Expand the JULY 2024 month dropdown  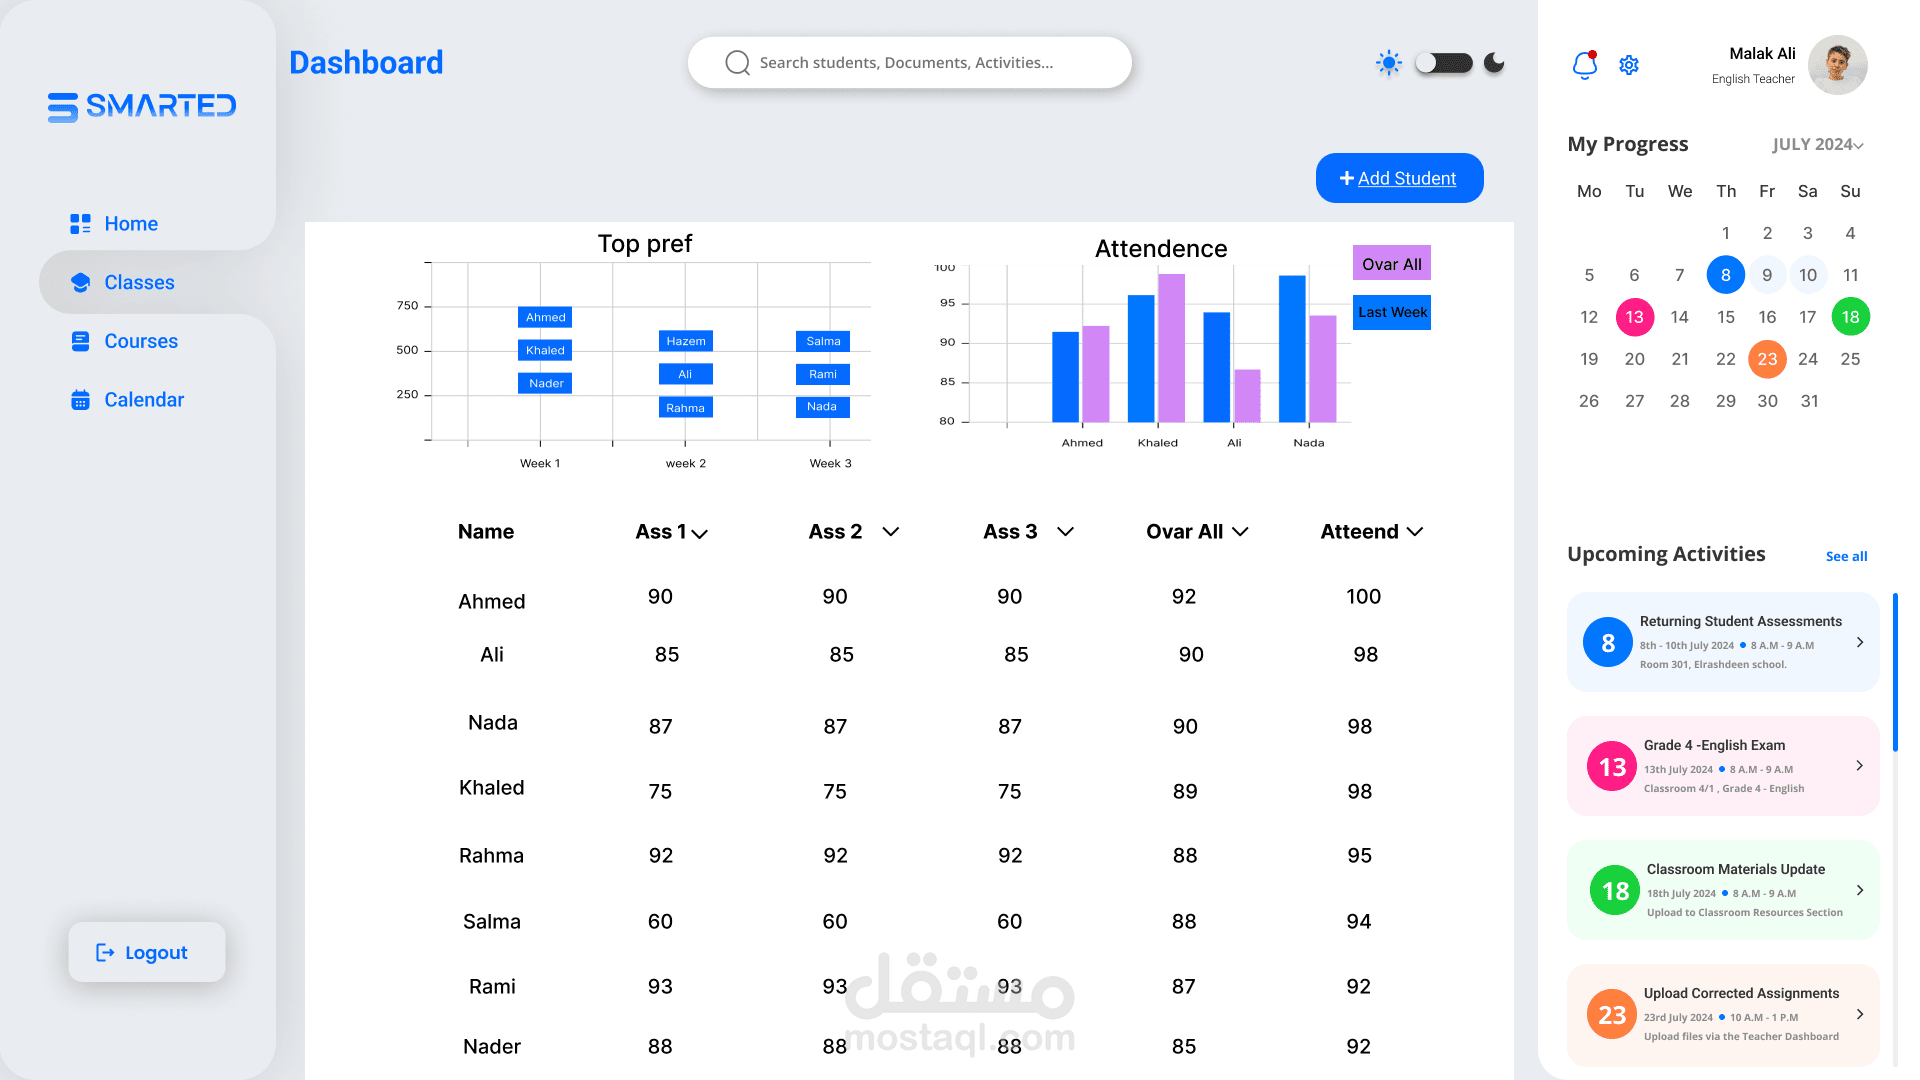coord(1818,145)
